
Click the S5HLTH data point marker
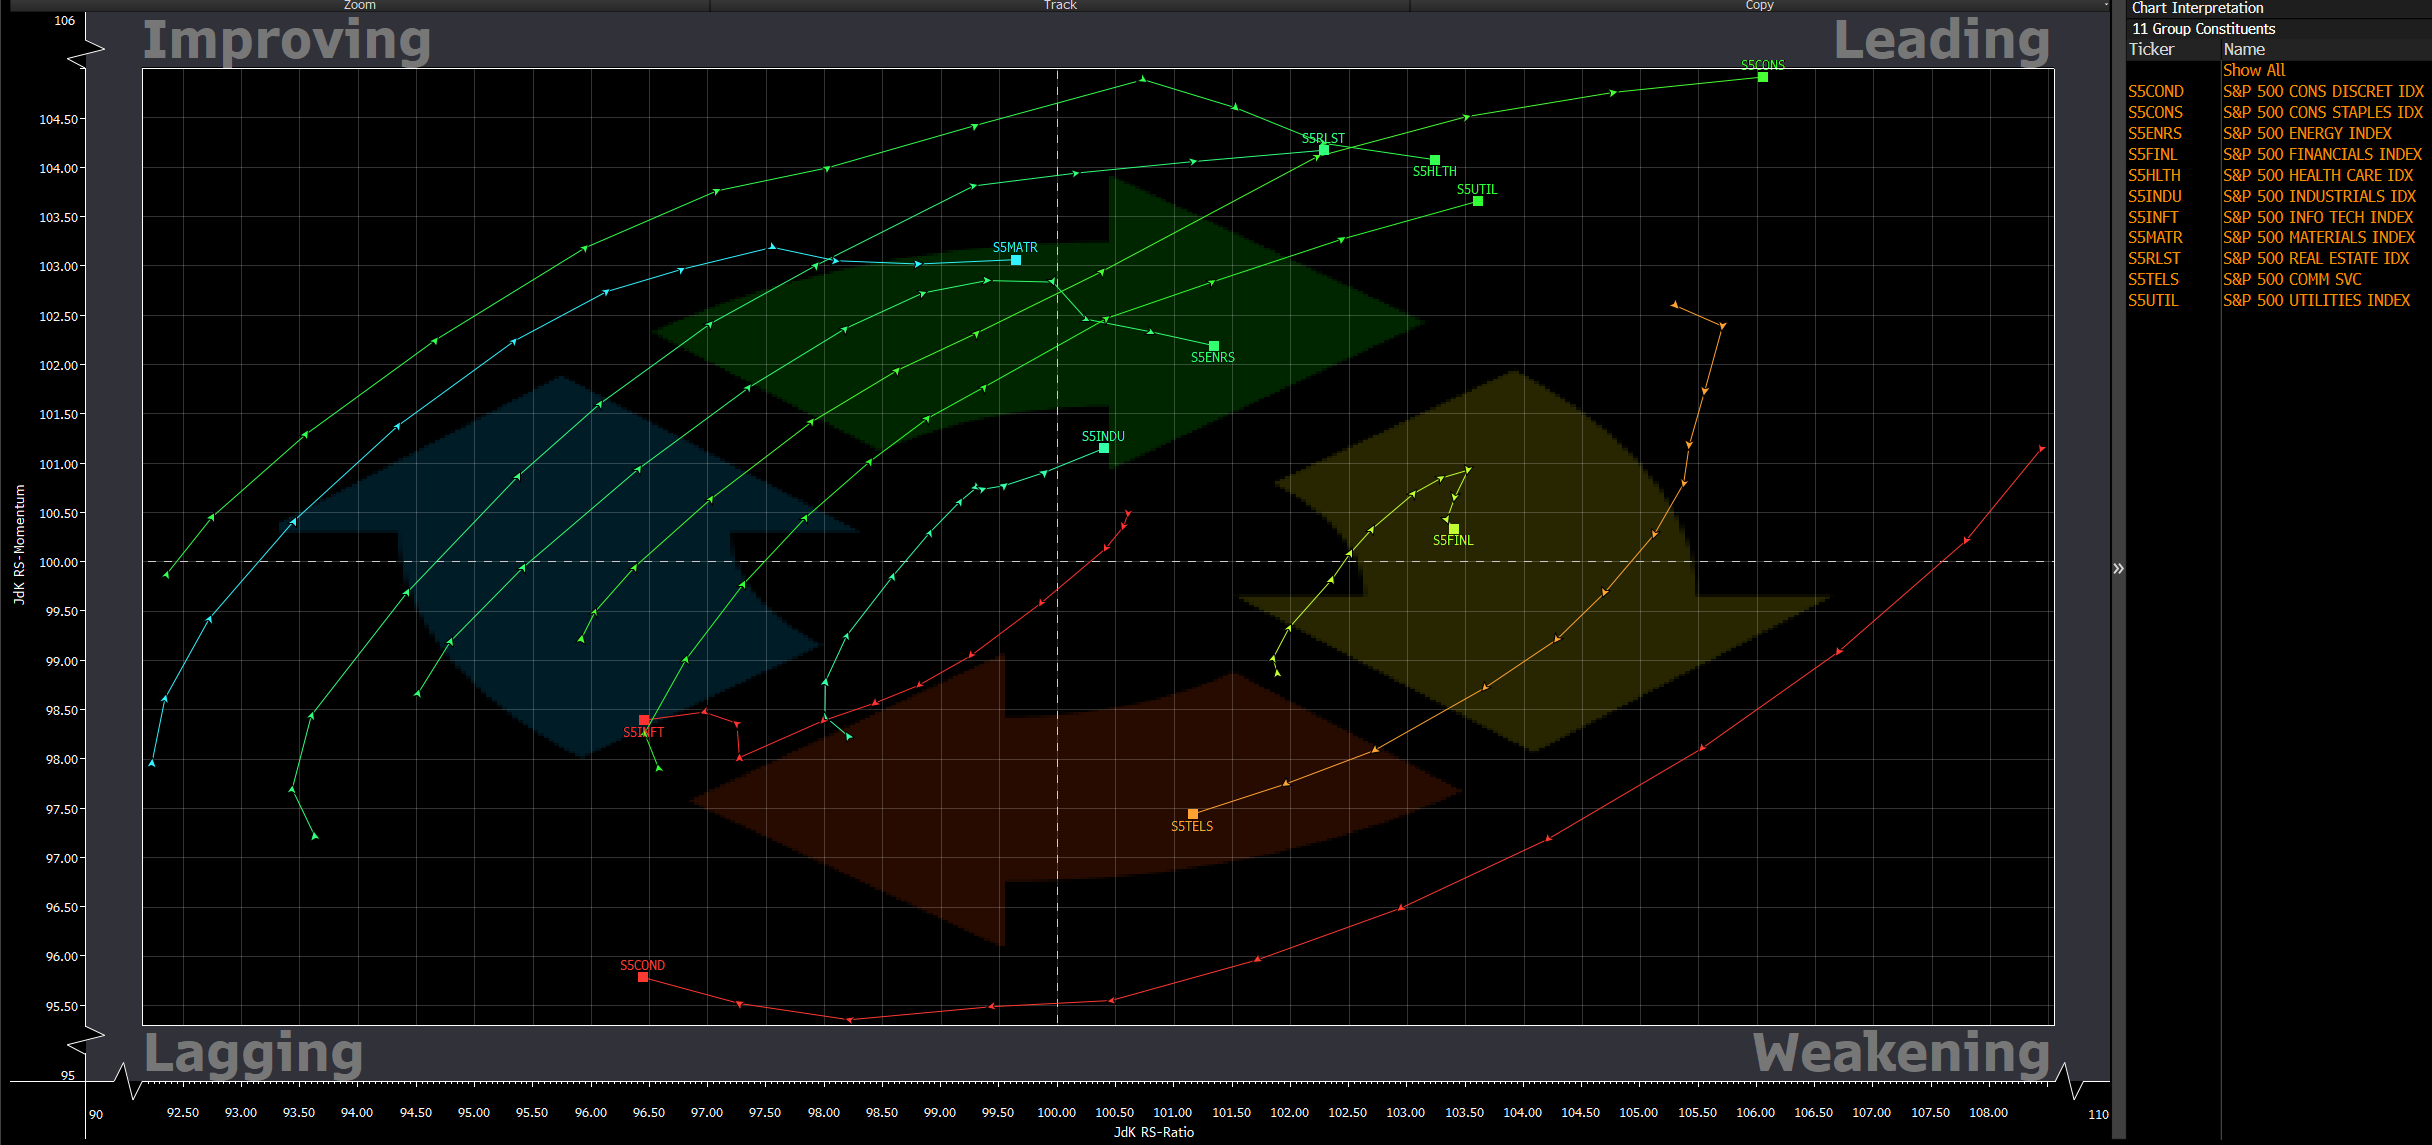[1435, 160]
